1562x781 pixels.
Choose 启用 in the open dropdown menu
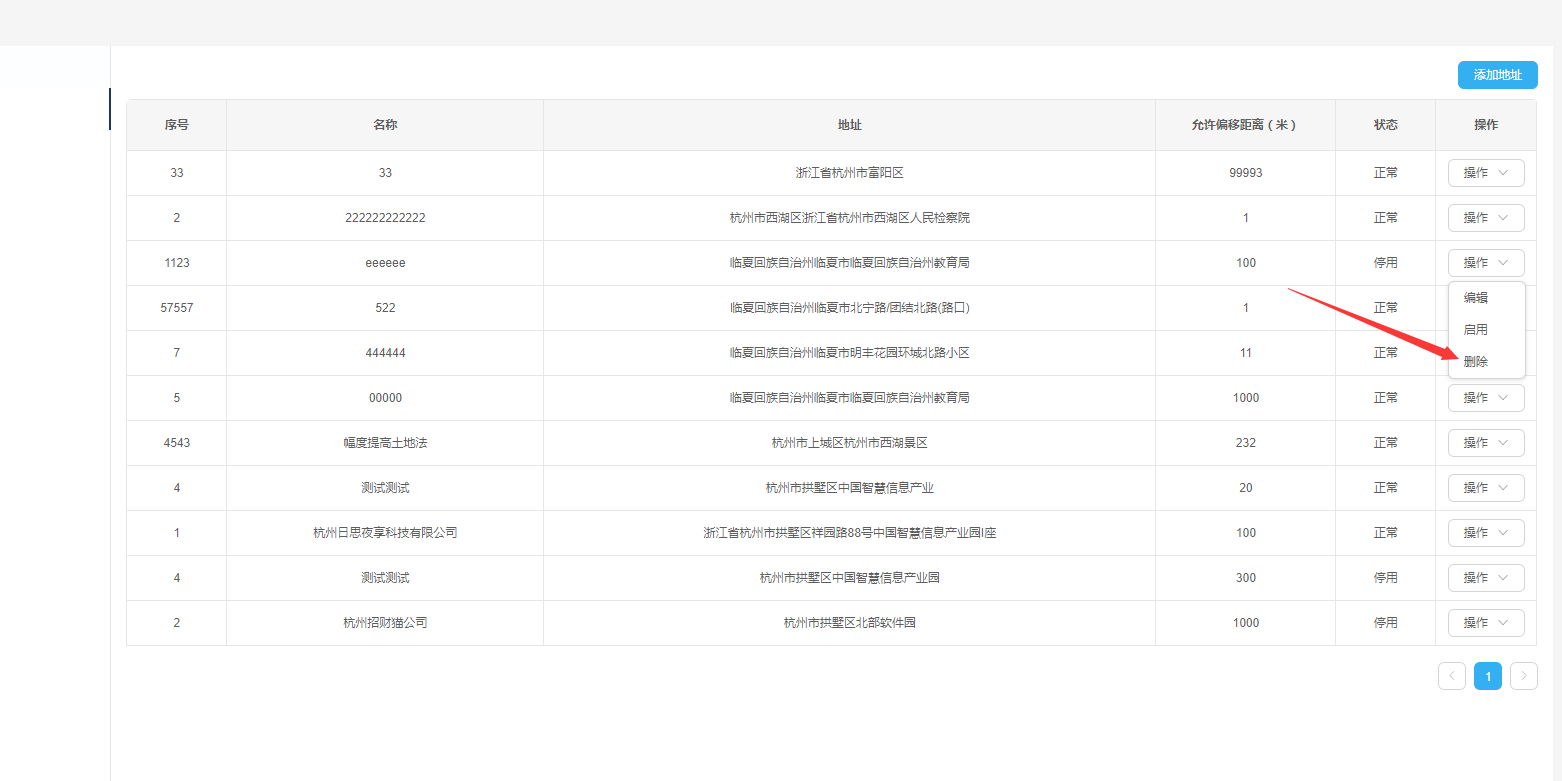pyautogui.click(x=1476, y=330)
